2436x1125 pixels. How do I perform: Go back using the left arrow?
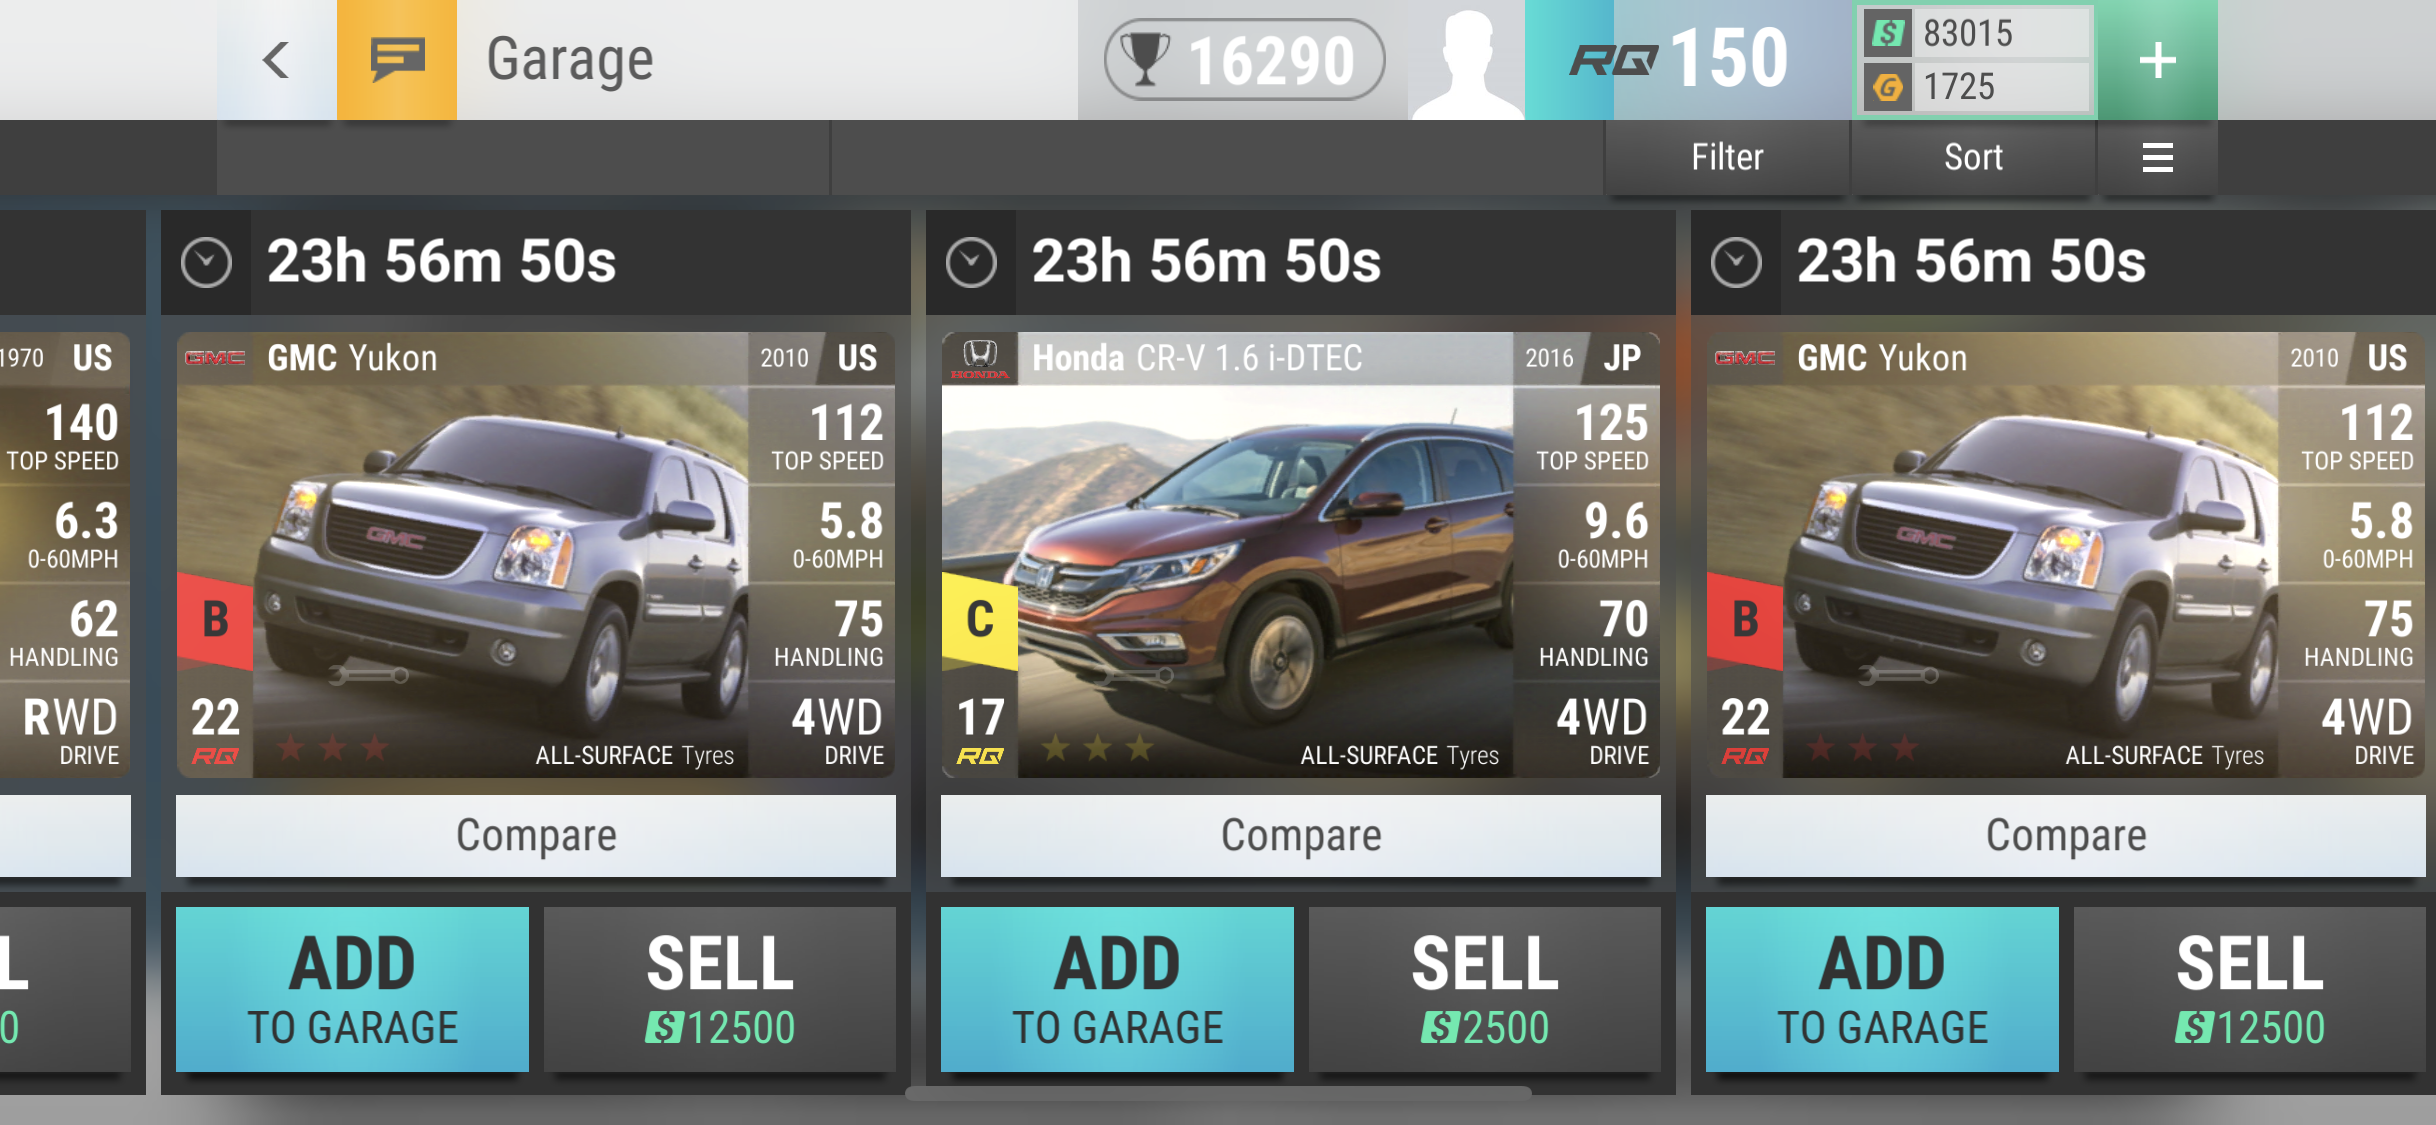[277, 60]
